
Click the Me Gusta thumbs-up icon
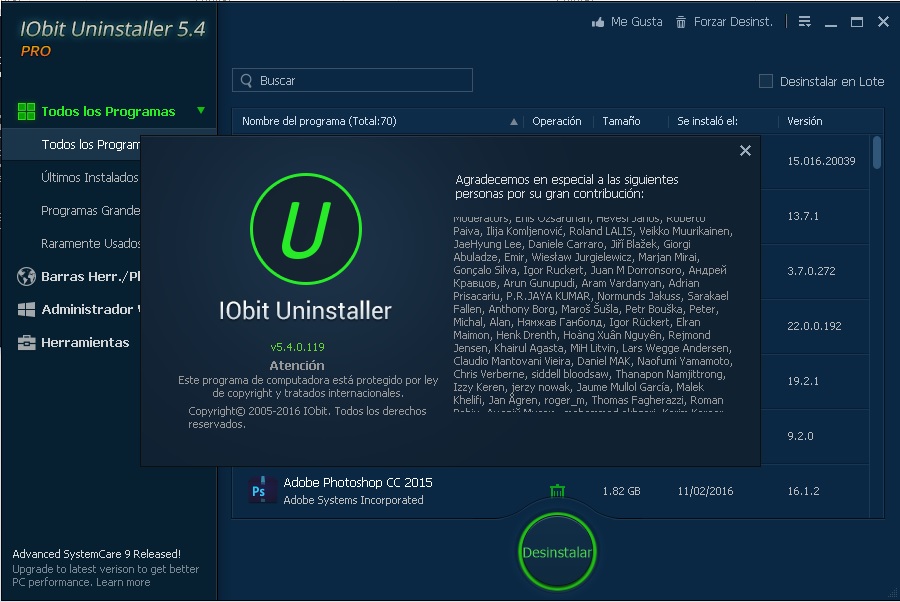(x=598, y=22)
